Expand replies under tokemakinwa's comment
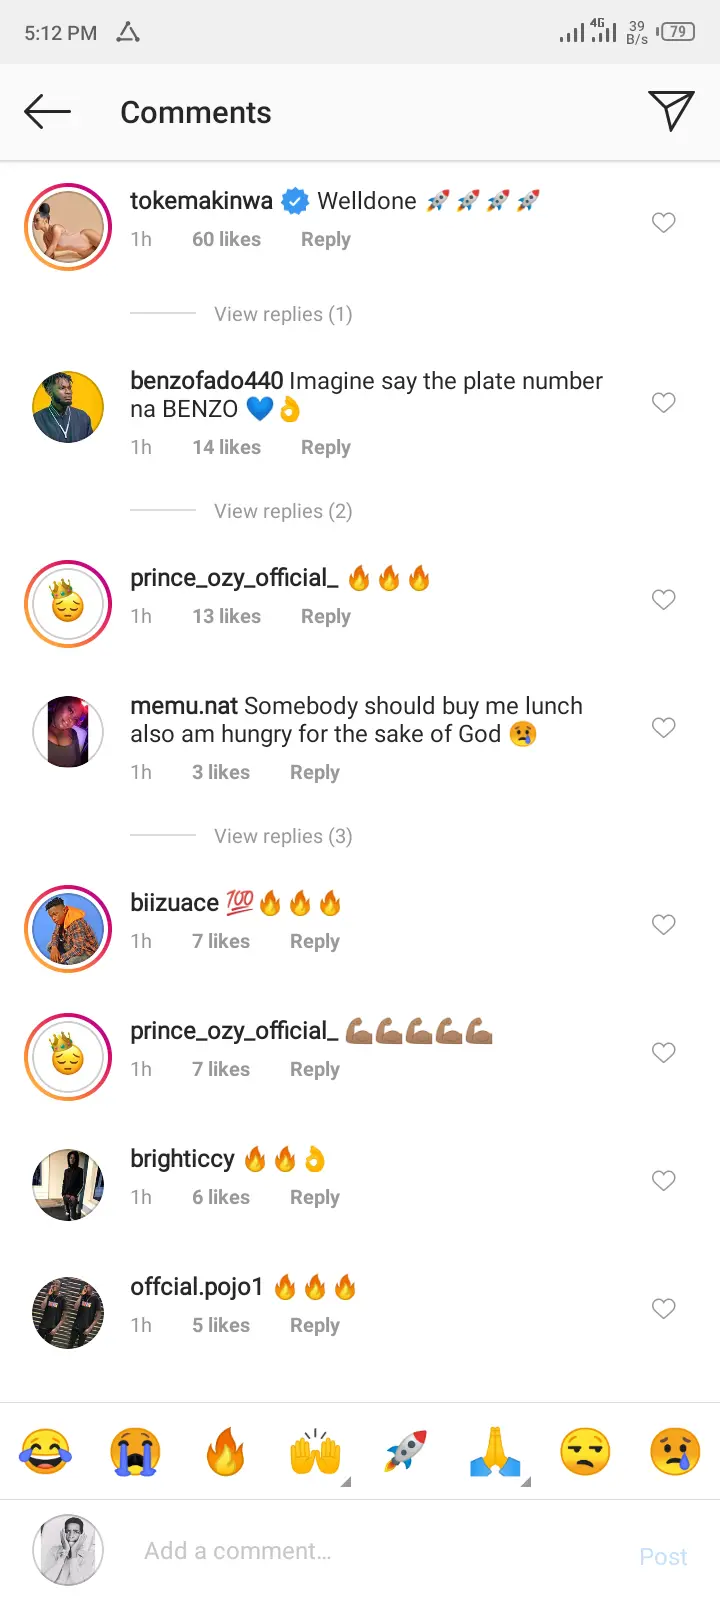720x1600 pixels. [x=283, y=314]
